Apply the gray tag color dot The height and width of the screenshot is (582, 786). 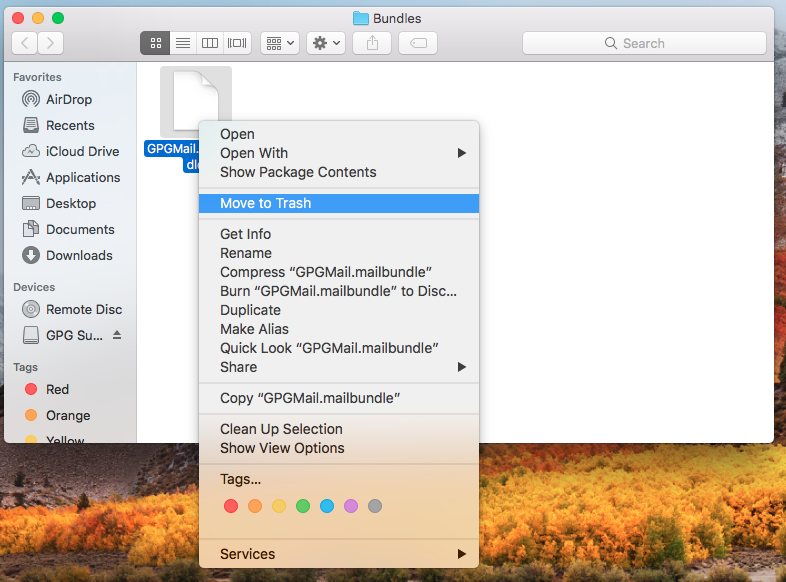pos(375,506)
